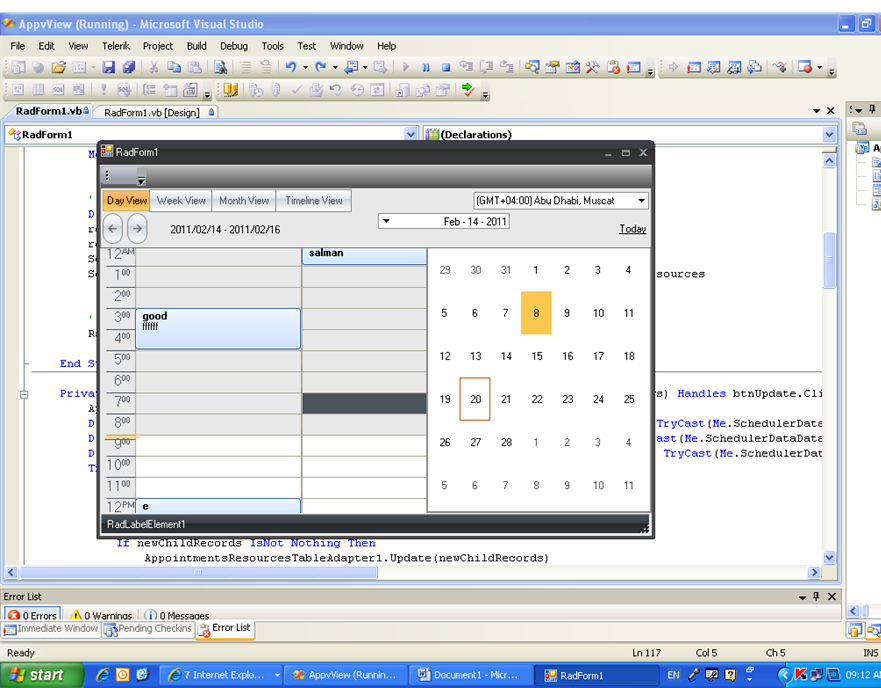Image resolution: width=881 pixels, height=688 pixels.
Task: Click the yellow book toolbar icon
Action: 230,90
